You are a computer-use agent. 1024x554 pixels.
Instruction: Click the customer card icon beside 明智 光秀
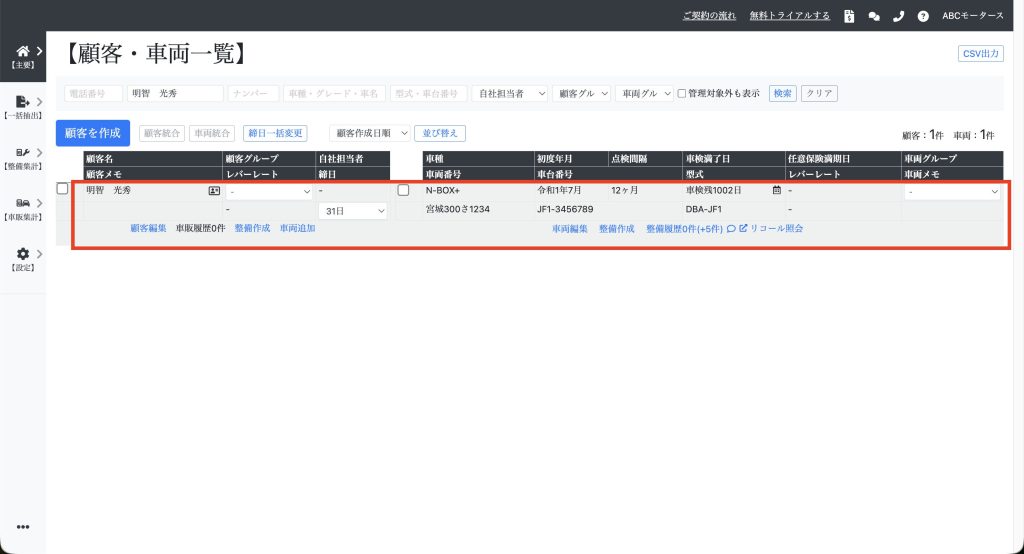[214, 190]
